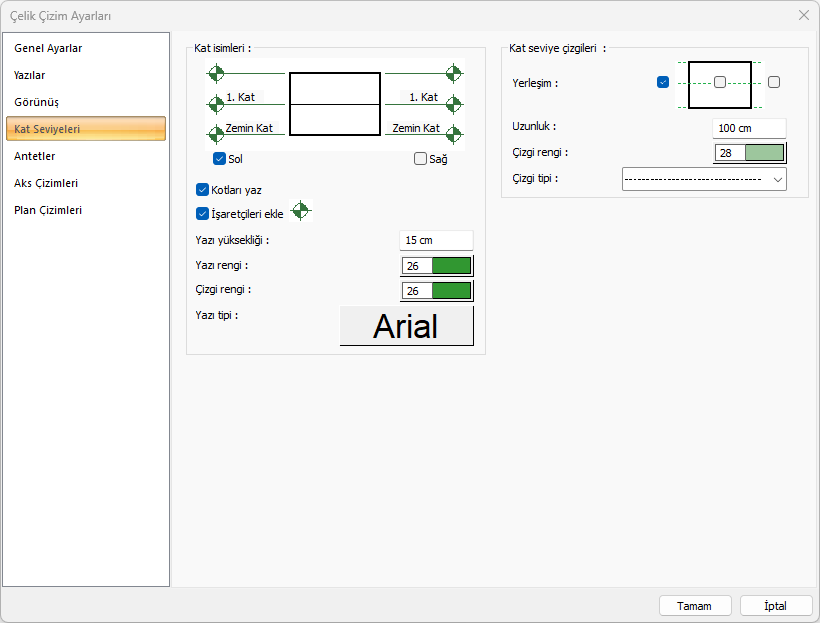Switch to the Antetler section

[35, 156]
